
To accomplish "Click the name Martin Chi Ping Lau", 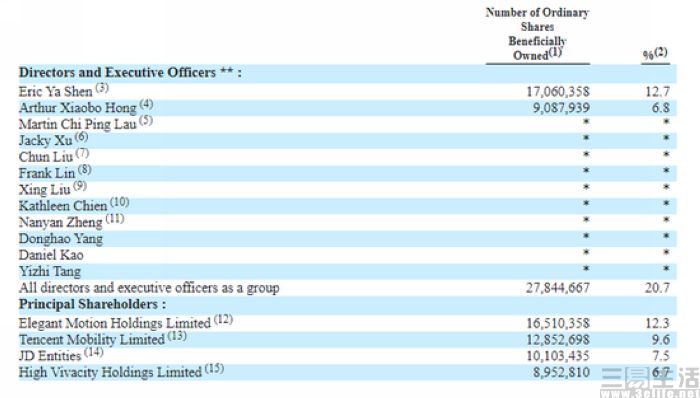I will coord(77,124).
